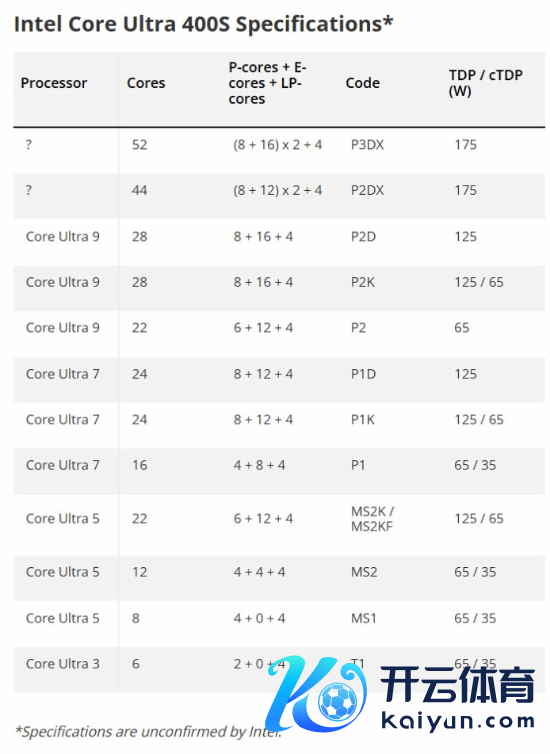Screen dimensions: 550x754
Task: Click the 4 + 0 + 4 core configuration
Action: [259, 618]
